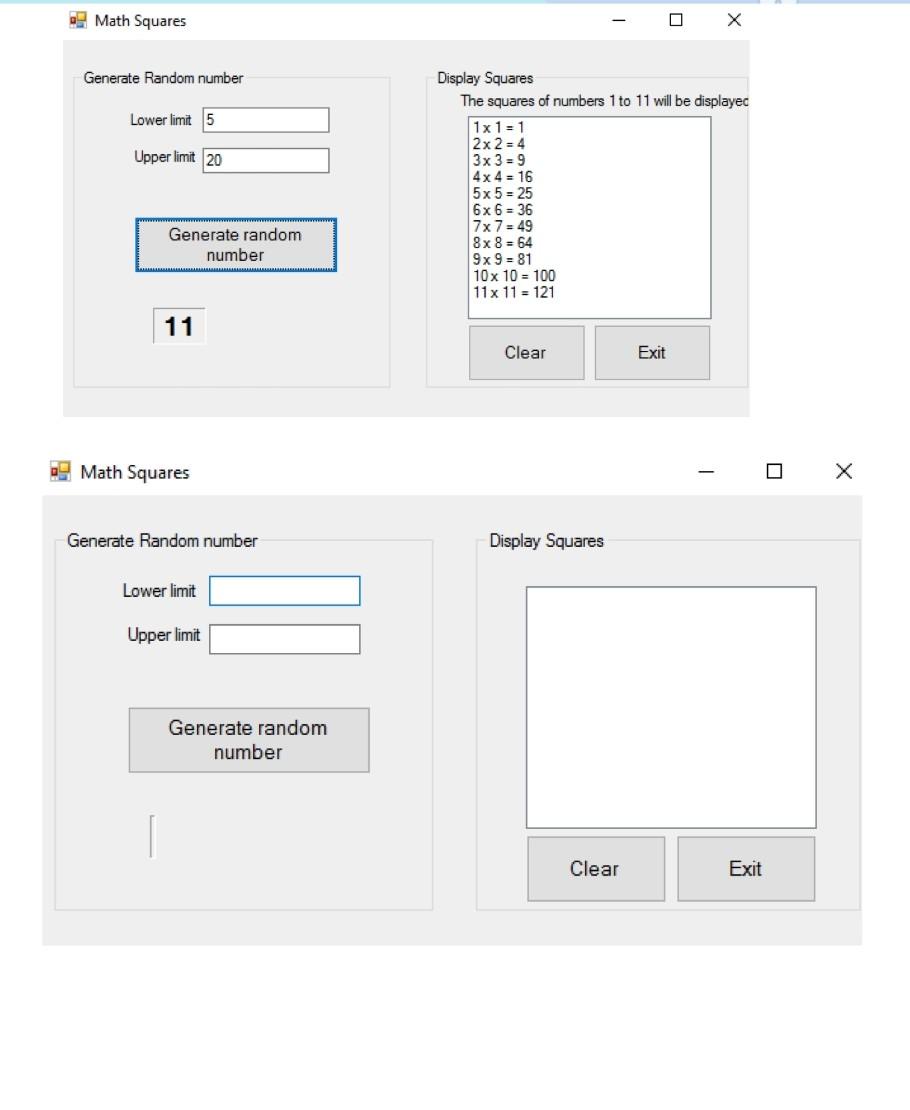Click Exit beside the filled squares list
This screenshot has width=910, height=1110.
coord(652,353)
